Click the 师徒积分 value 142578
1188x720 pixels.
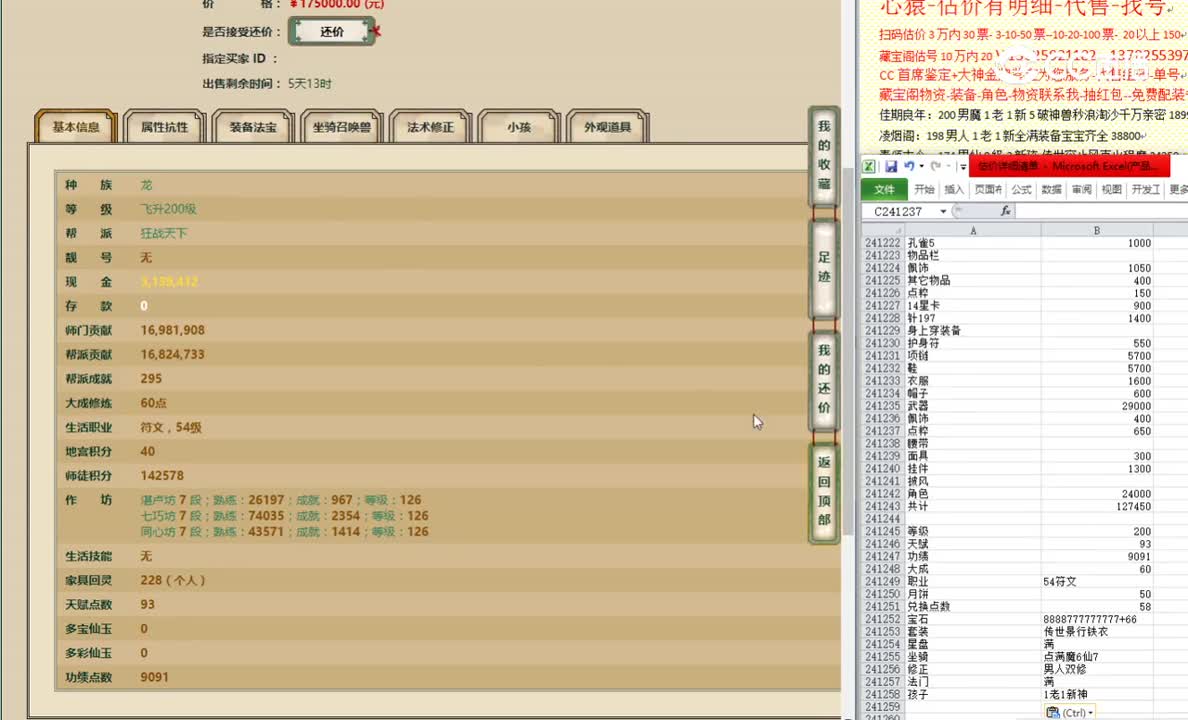(x=162, y=476)
